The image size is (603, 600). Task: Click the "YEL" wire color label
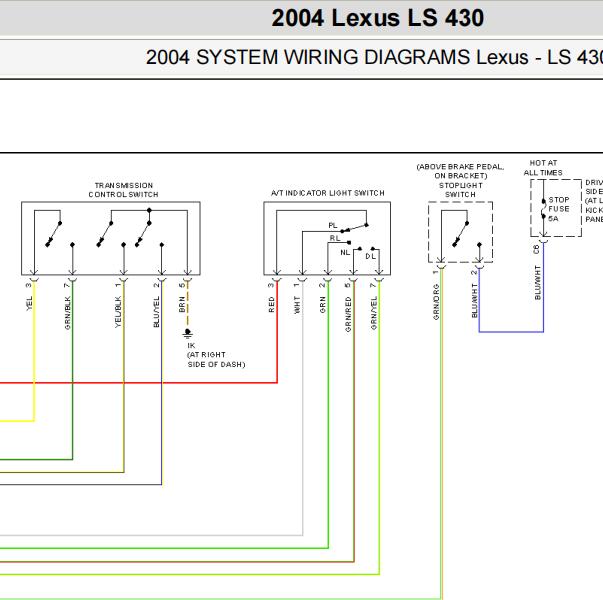click(x=29, y=303)
